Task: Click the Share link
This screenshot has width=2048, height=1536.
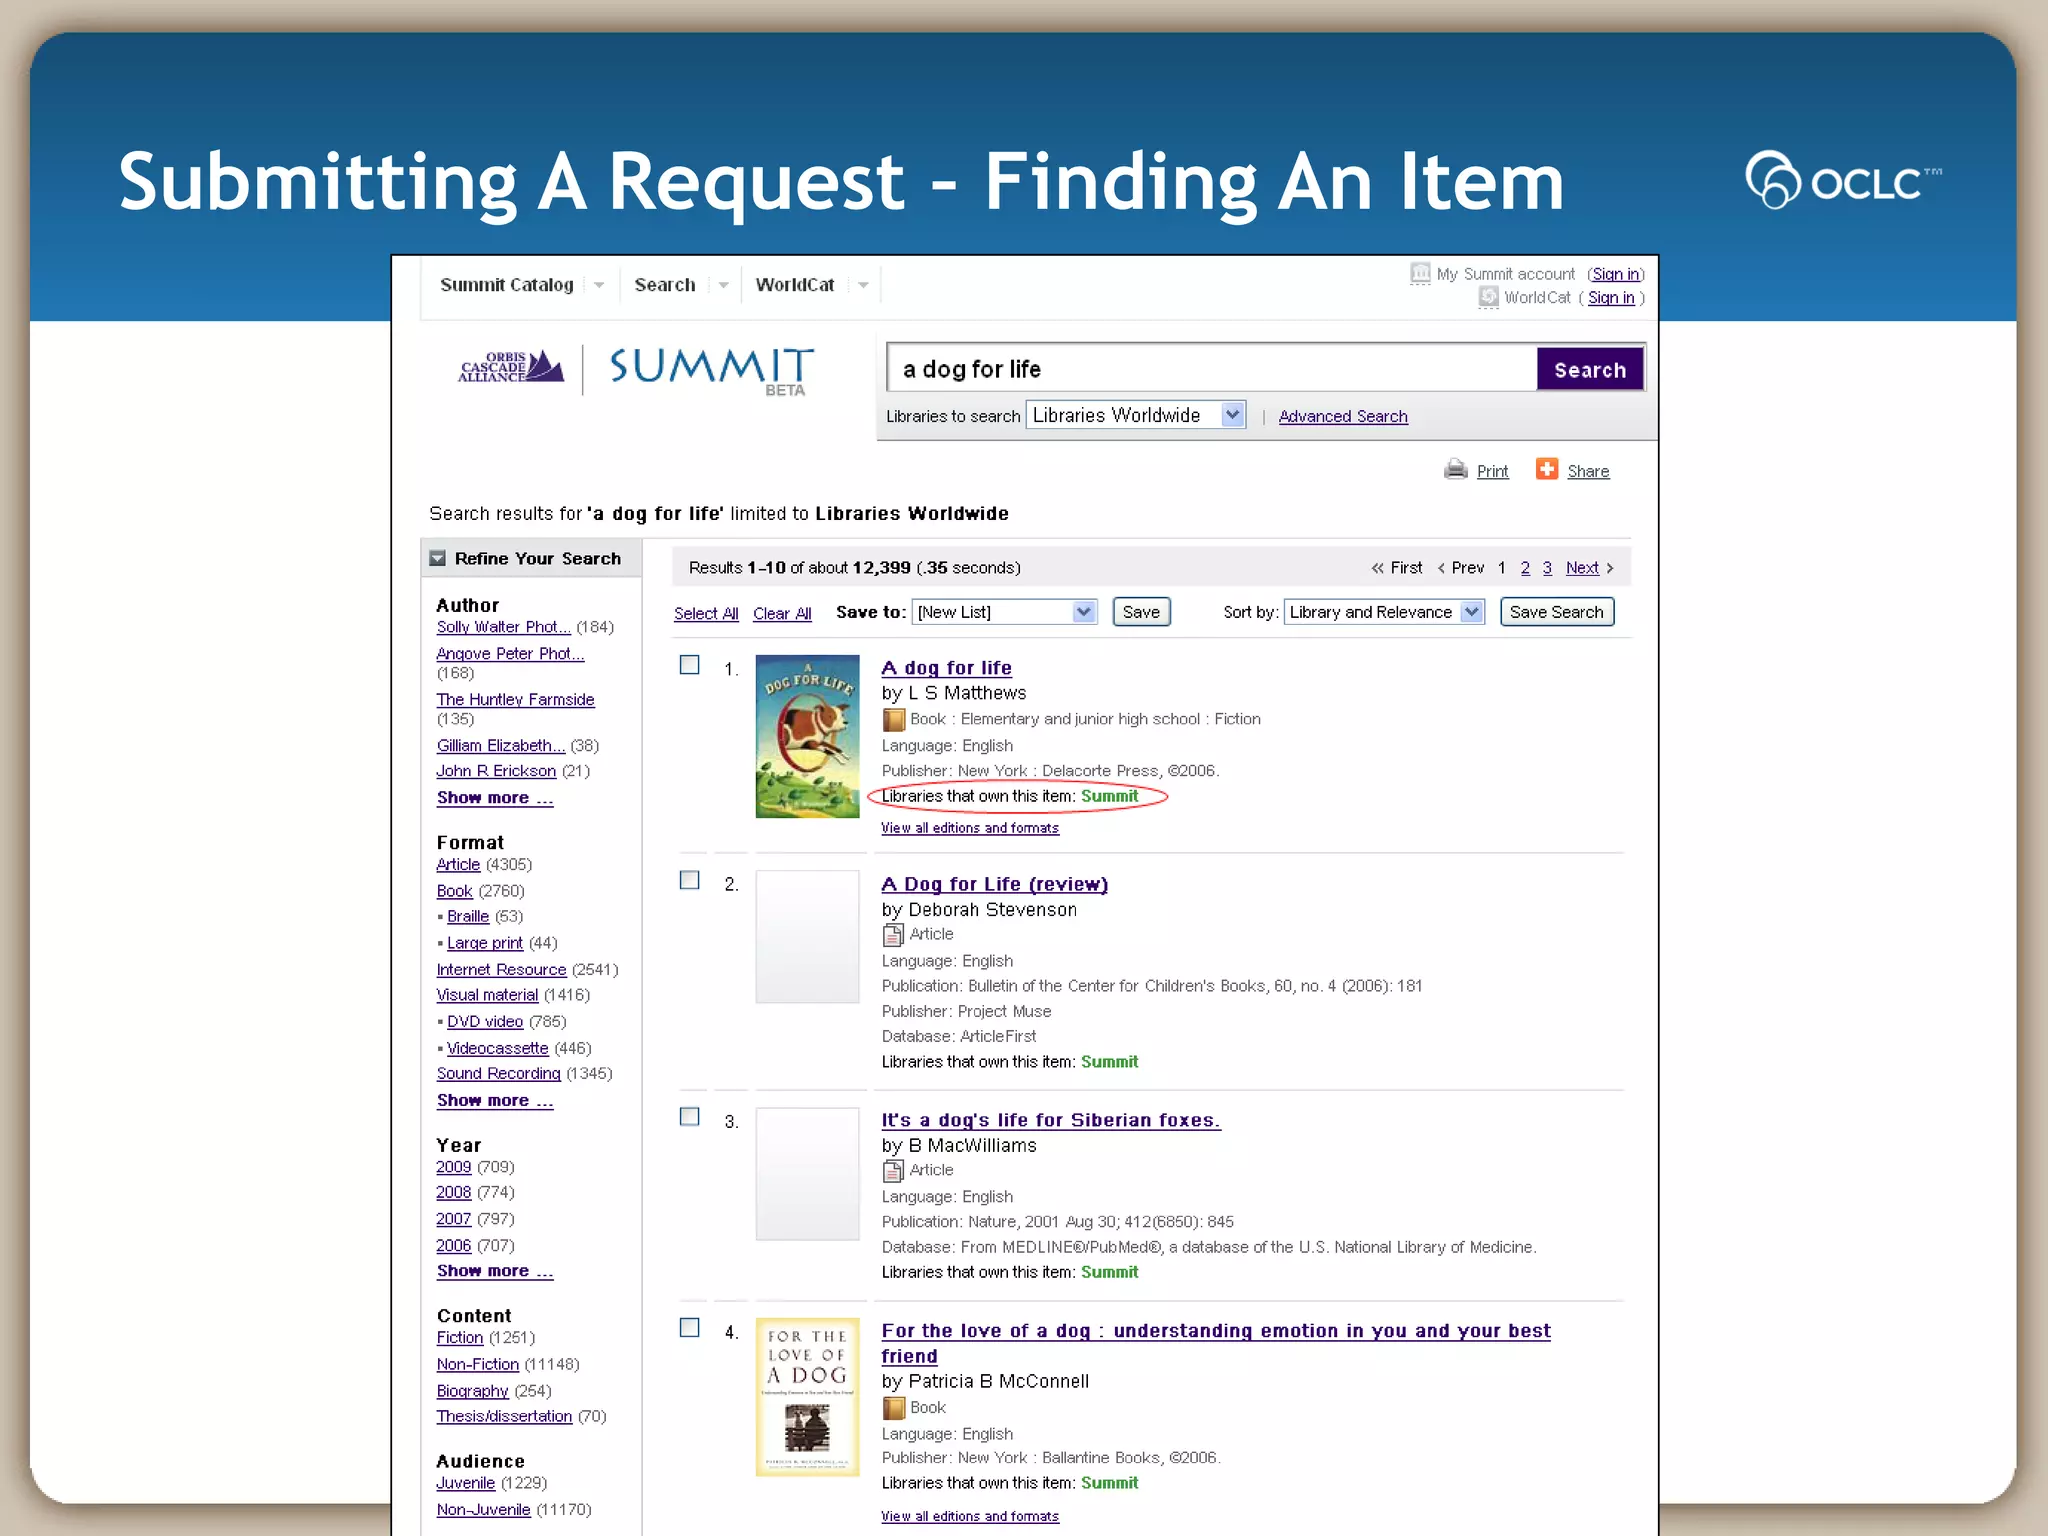Action: (1588, 471)
